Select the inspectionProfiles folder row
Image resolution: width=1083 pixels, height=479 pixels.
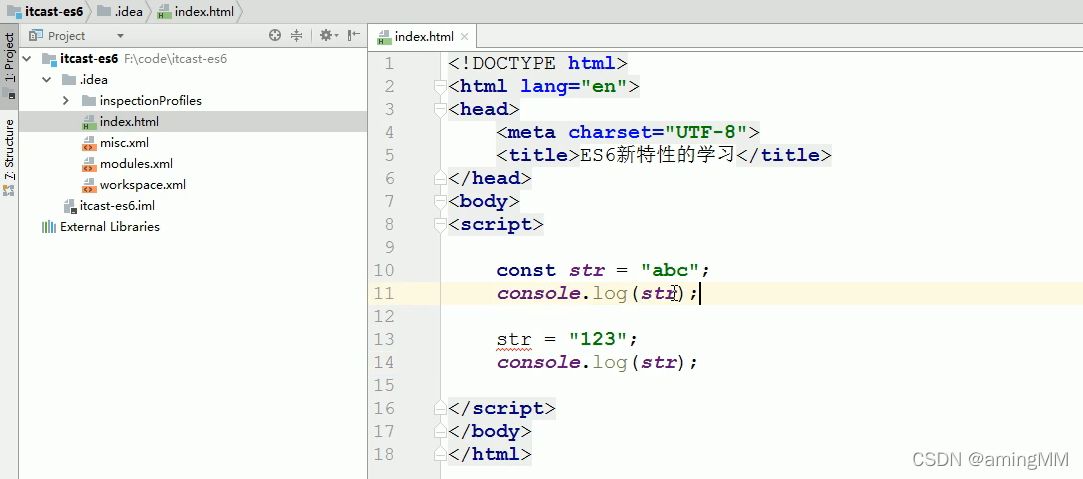[x=193, y=101]
